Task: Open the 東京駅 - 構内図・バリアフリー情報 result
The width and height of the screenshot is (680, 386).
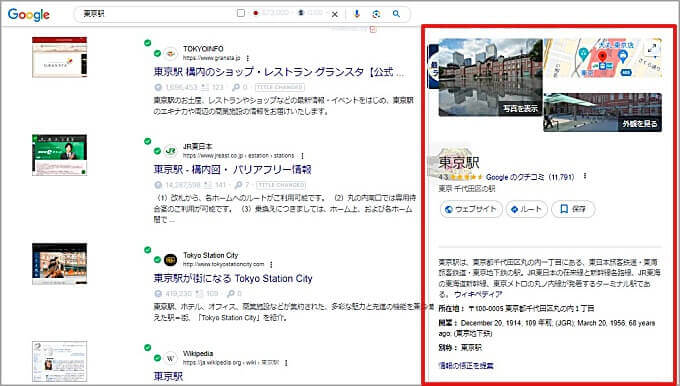Action: (232, 170)
